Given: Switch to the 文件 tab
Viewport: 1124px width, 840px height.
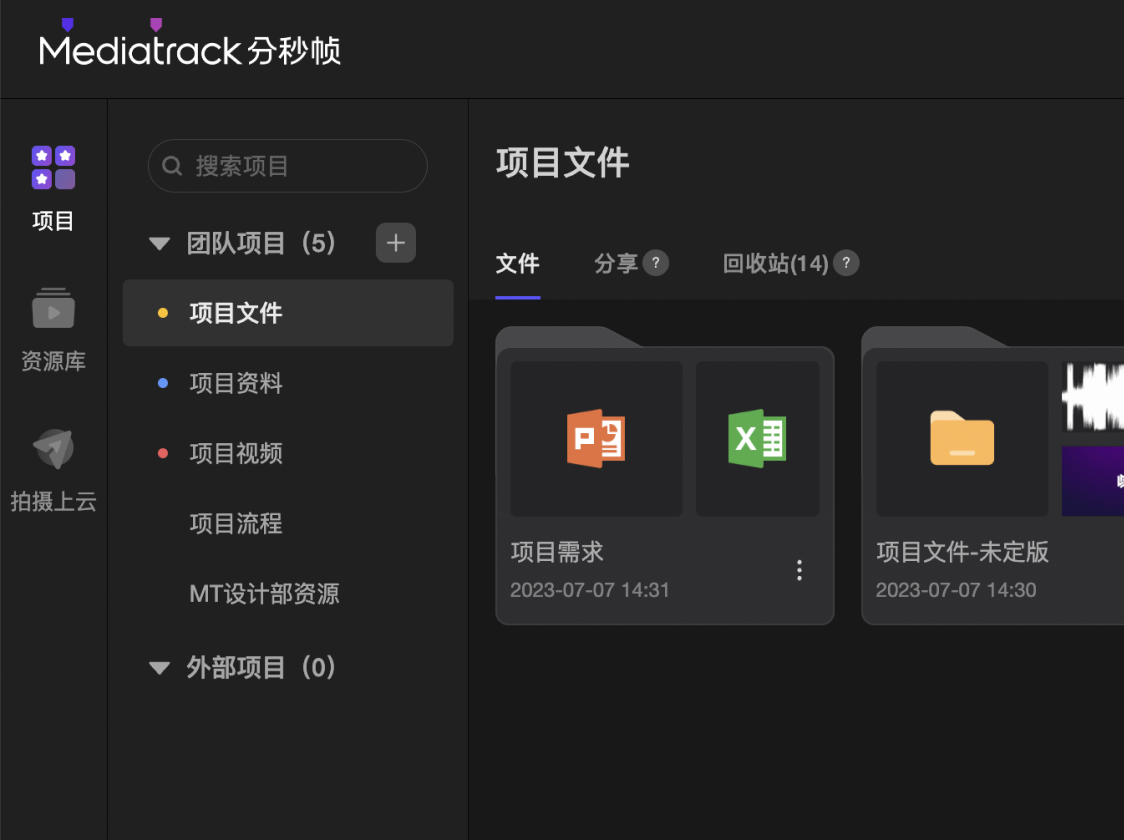Looking at the screenshot, I should pyautogui.click(x=518, y=263).
